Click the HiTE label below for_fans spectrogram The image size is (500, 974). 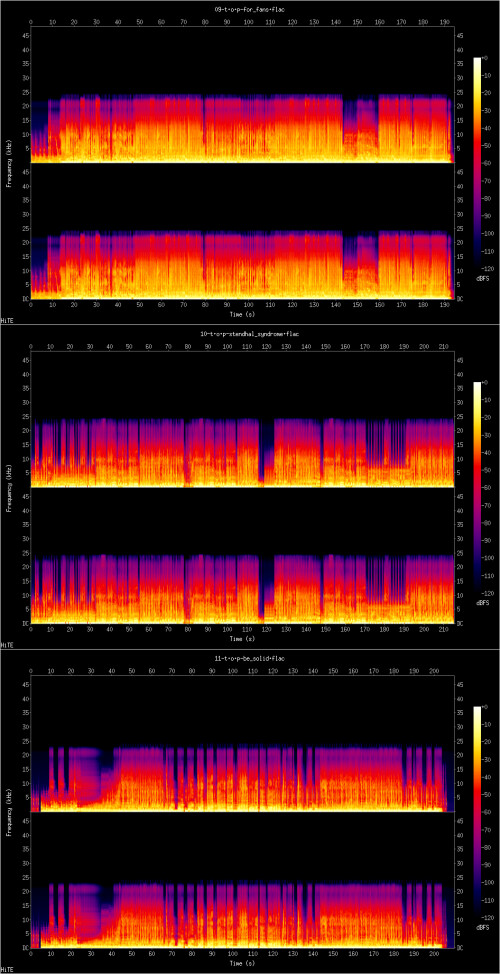pyautogui.click(x=7, y=321)
